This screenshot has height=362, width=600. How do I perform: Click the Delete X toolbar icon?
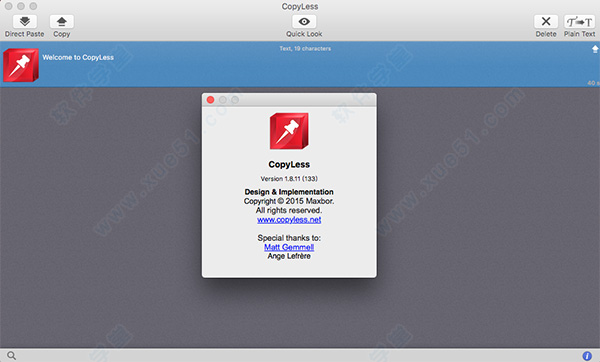[546, 21]
